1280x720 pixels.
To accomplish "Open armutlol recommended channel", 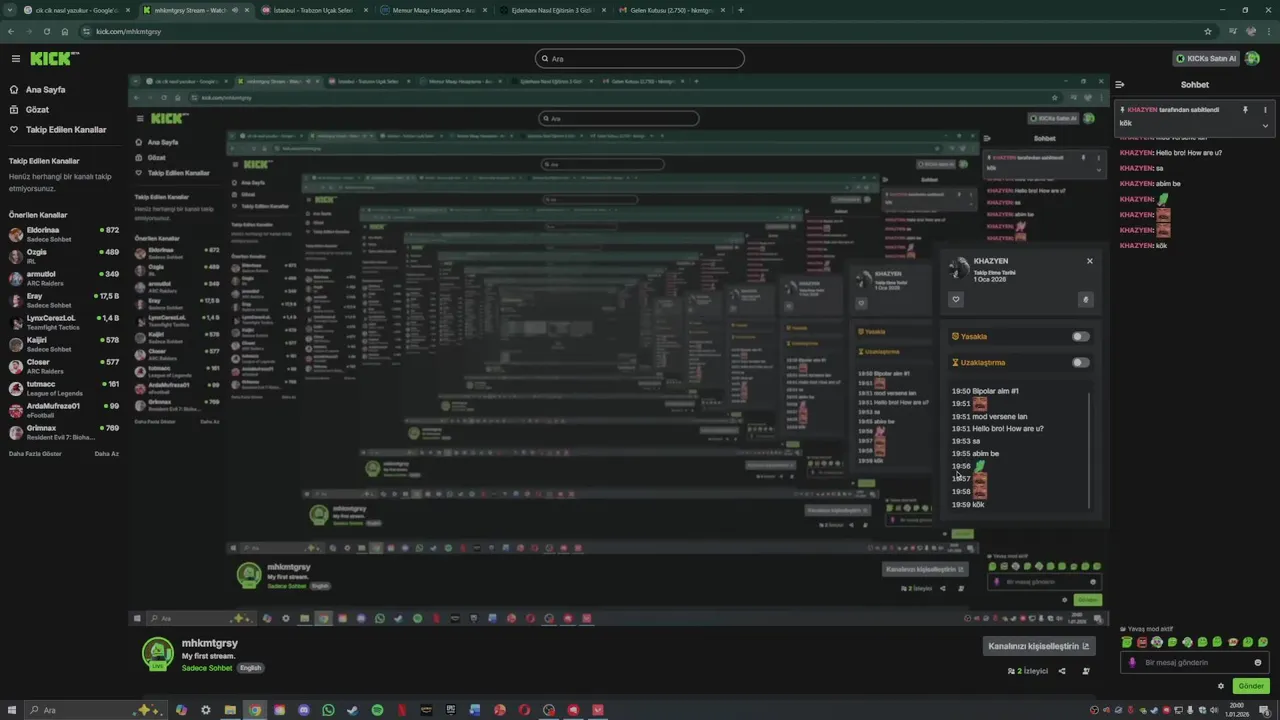I will [64, 278].
